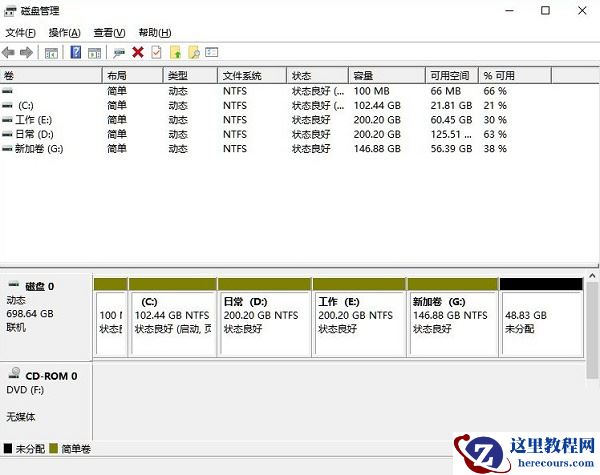Select the 100 MB capacity cell
600x475 pixels.
coord(371,91)
